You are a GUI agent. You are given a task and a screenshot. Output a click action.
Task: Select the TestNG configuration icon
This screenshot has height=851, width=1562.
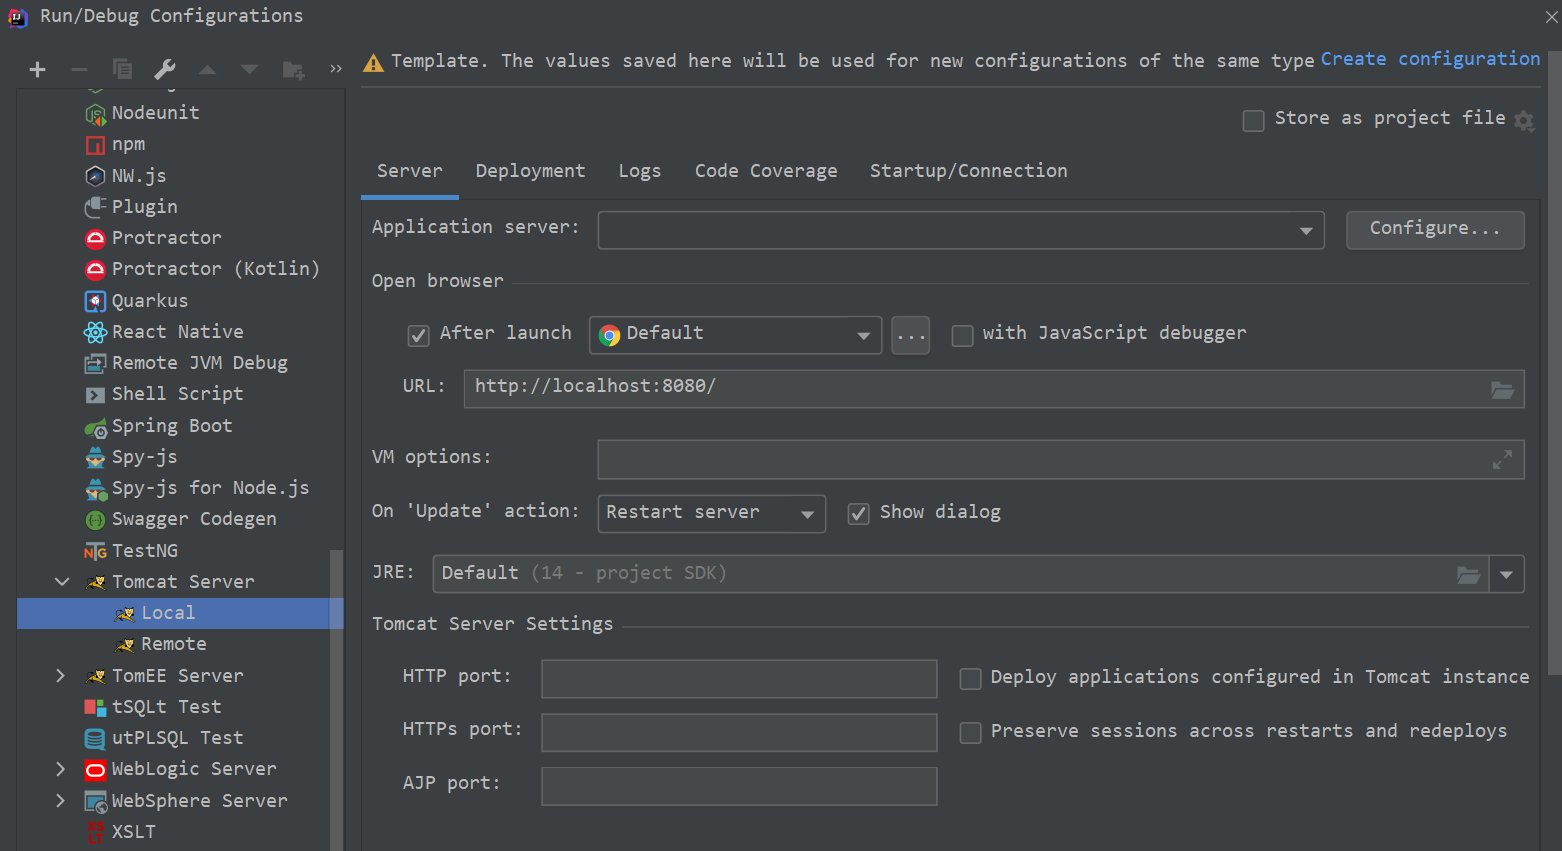(x=95, y=552)
